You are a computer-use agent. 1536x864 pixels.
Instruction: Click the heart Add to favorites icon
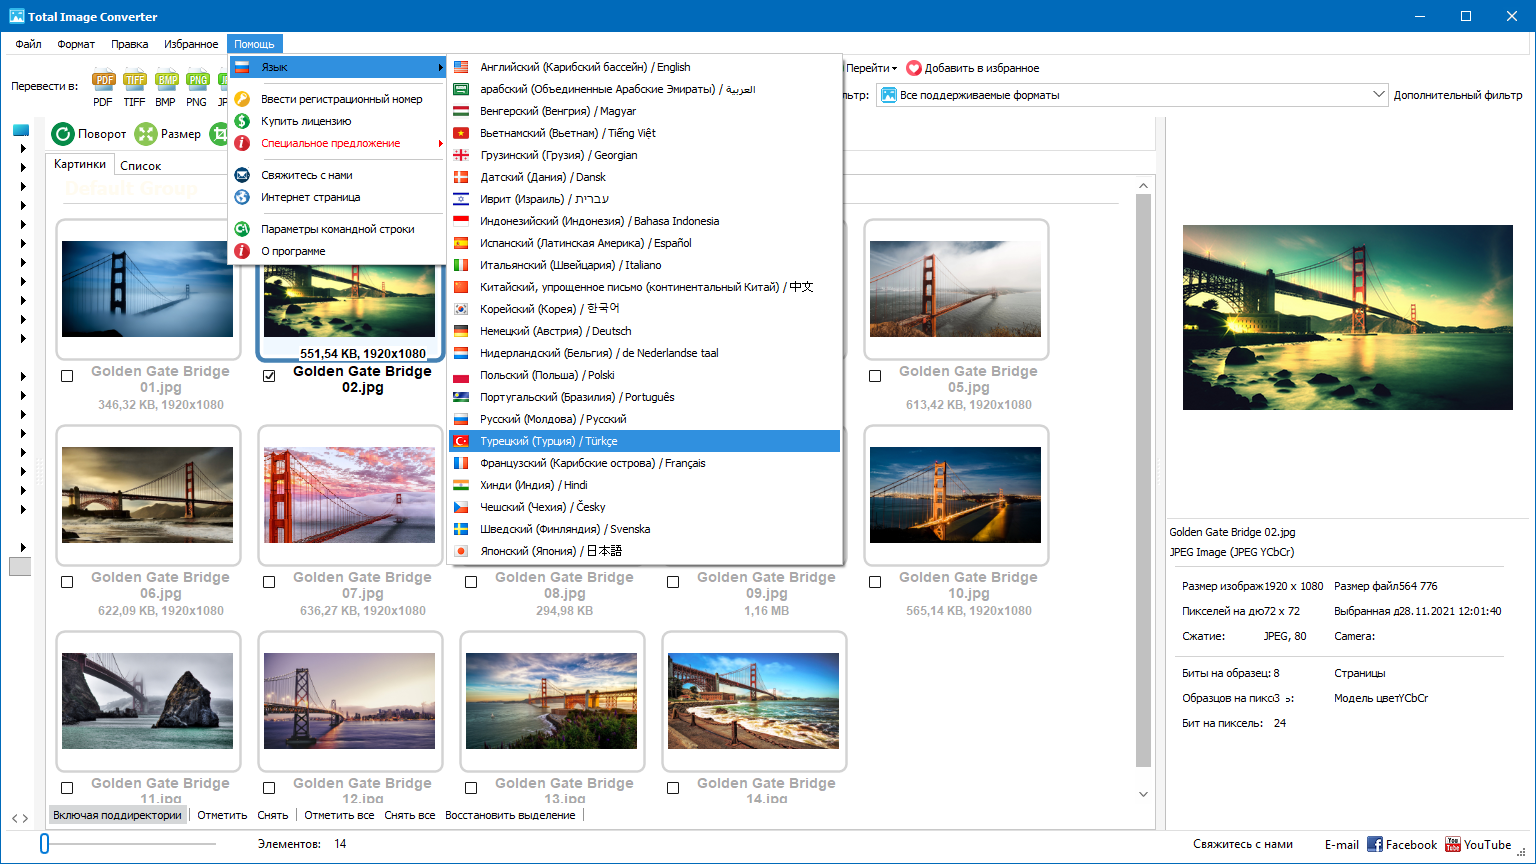914,68
